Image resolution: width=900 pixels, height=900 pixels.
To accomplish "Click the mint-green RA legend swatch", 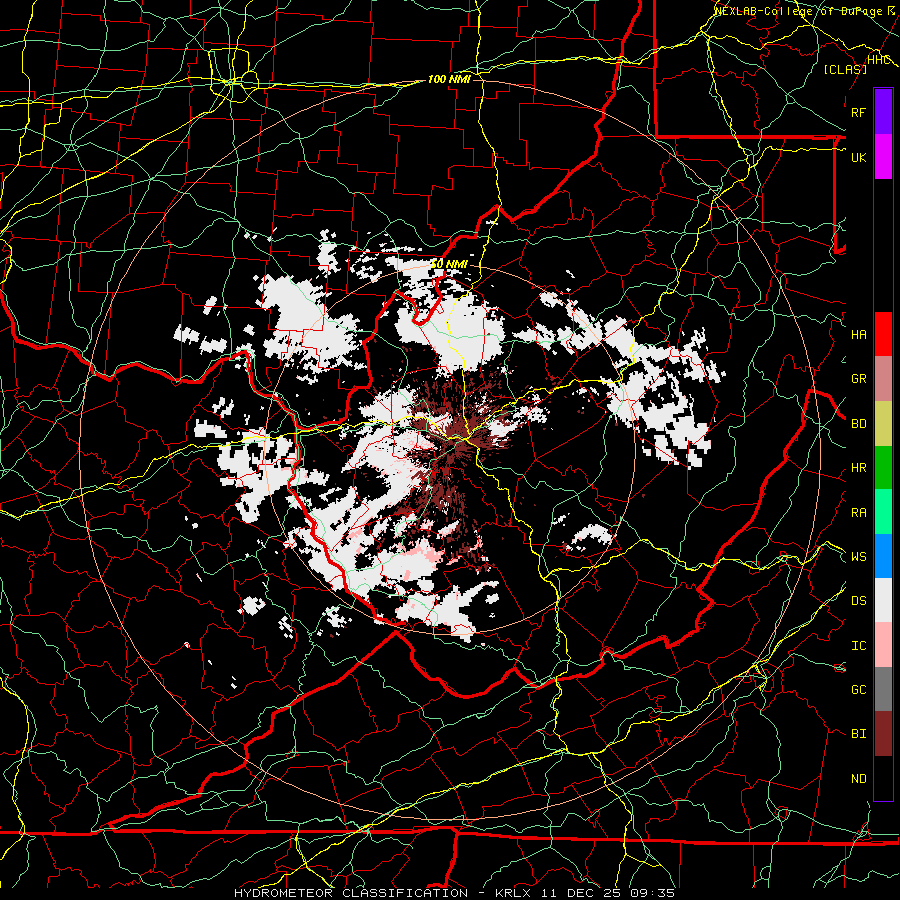I will [883, 512].
